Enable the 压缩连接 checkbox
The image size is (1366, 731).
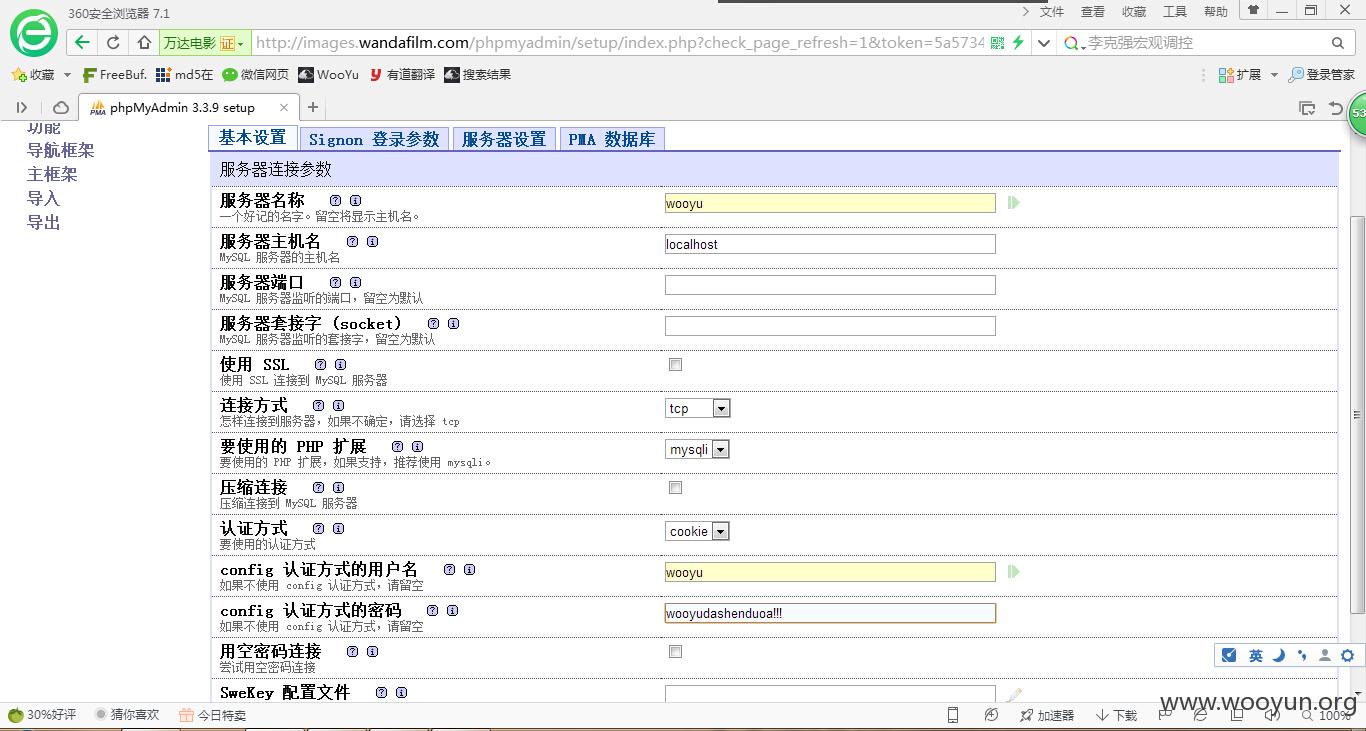coord(676,488)
